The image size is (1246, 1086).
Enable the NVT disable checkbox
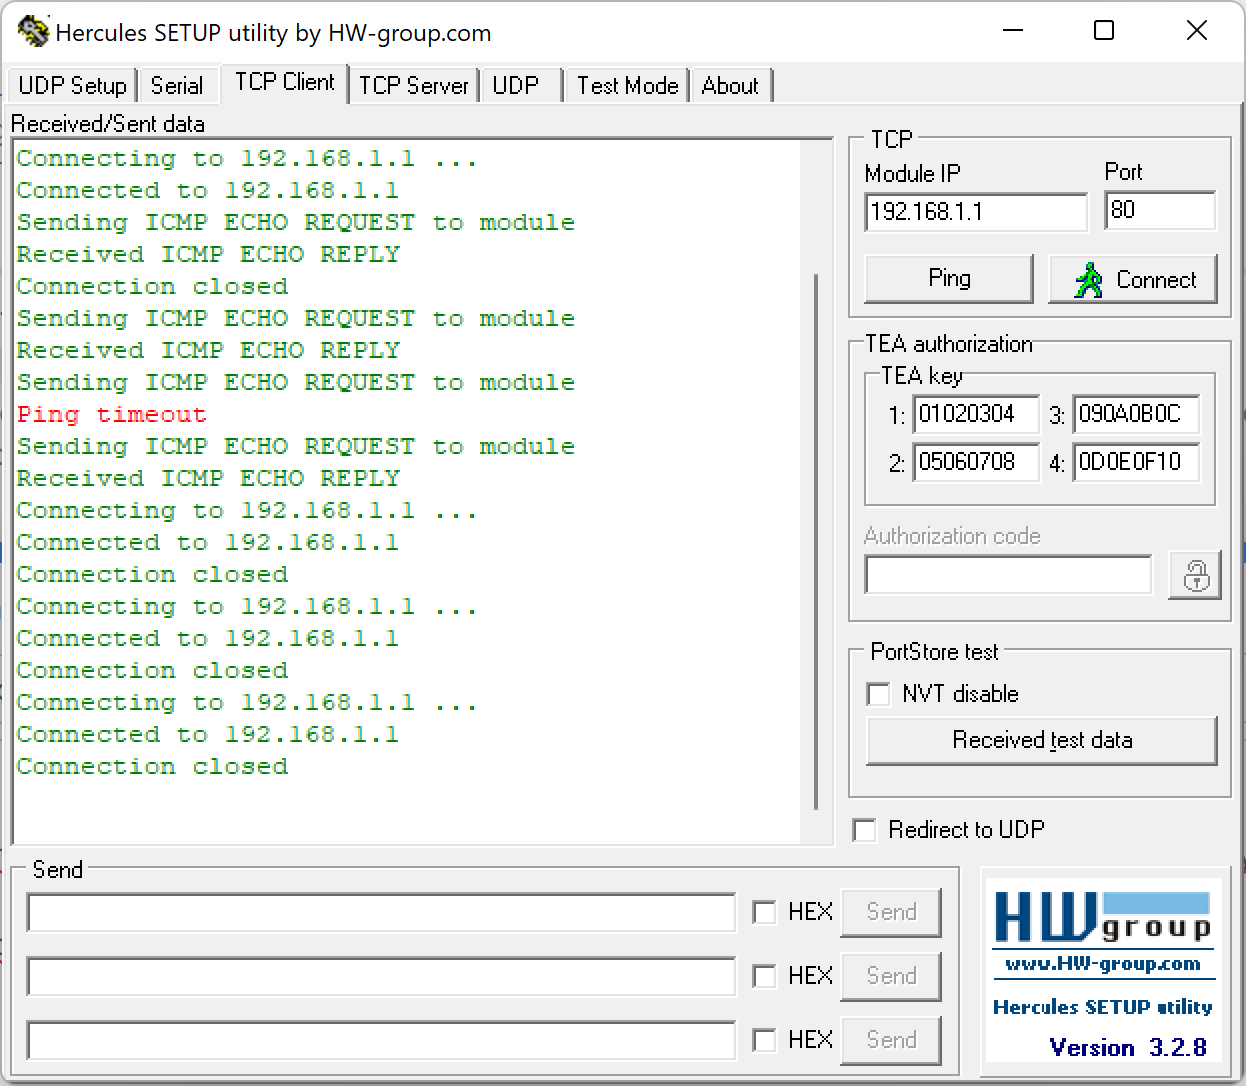(x=879, y=694)
